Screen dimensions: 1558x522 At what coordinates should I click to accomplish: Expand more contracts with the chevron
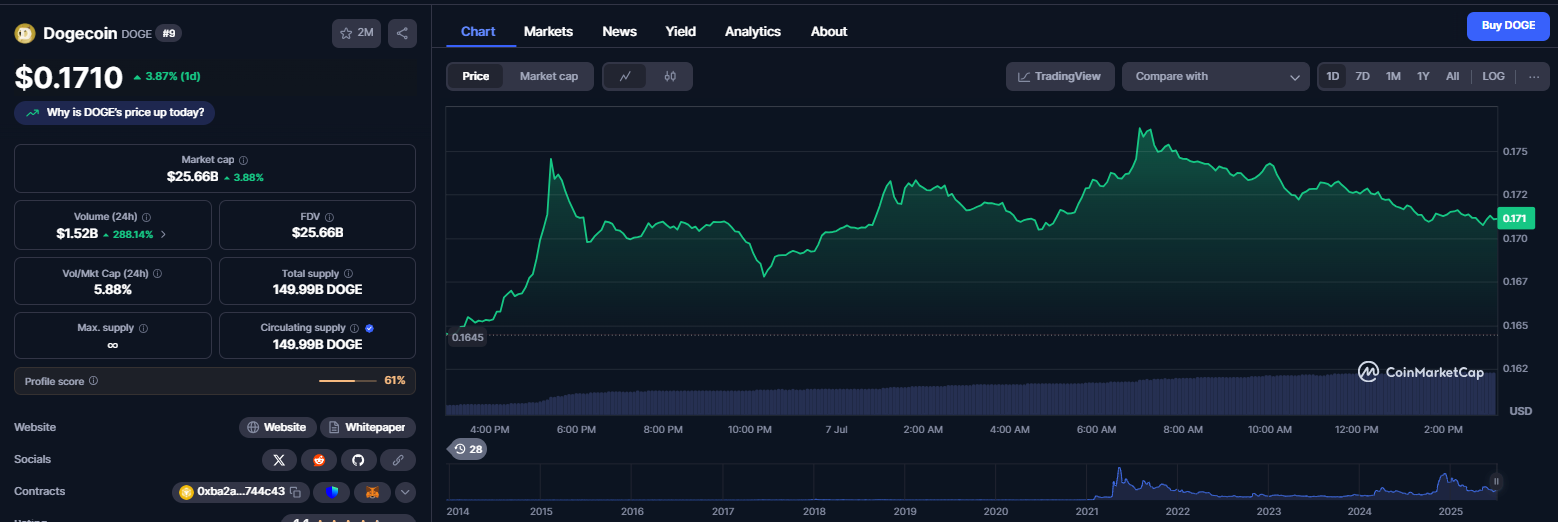click(x=405, y=492)
